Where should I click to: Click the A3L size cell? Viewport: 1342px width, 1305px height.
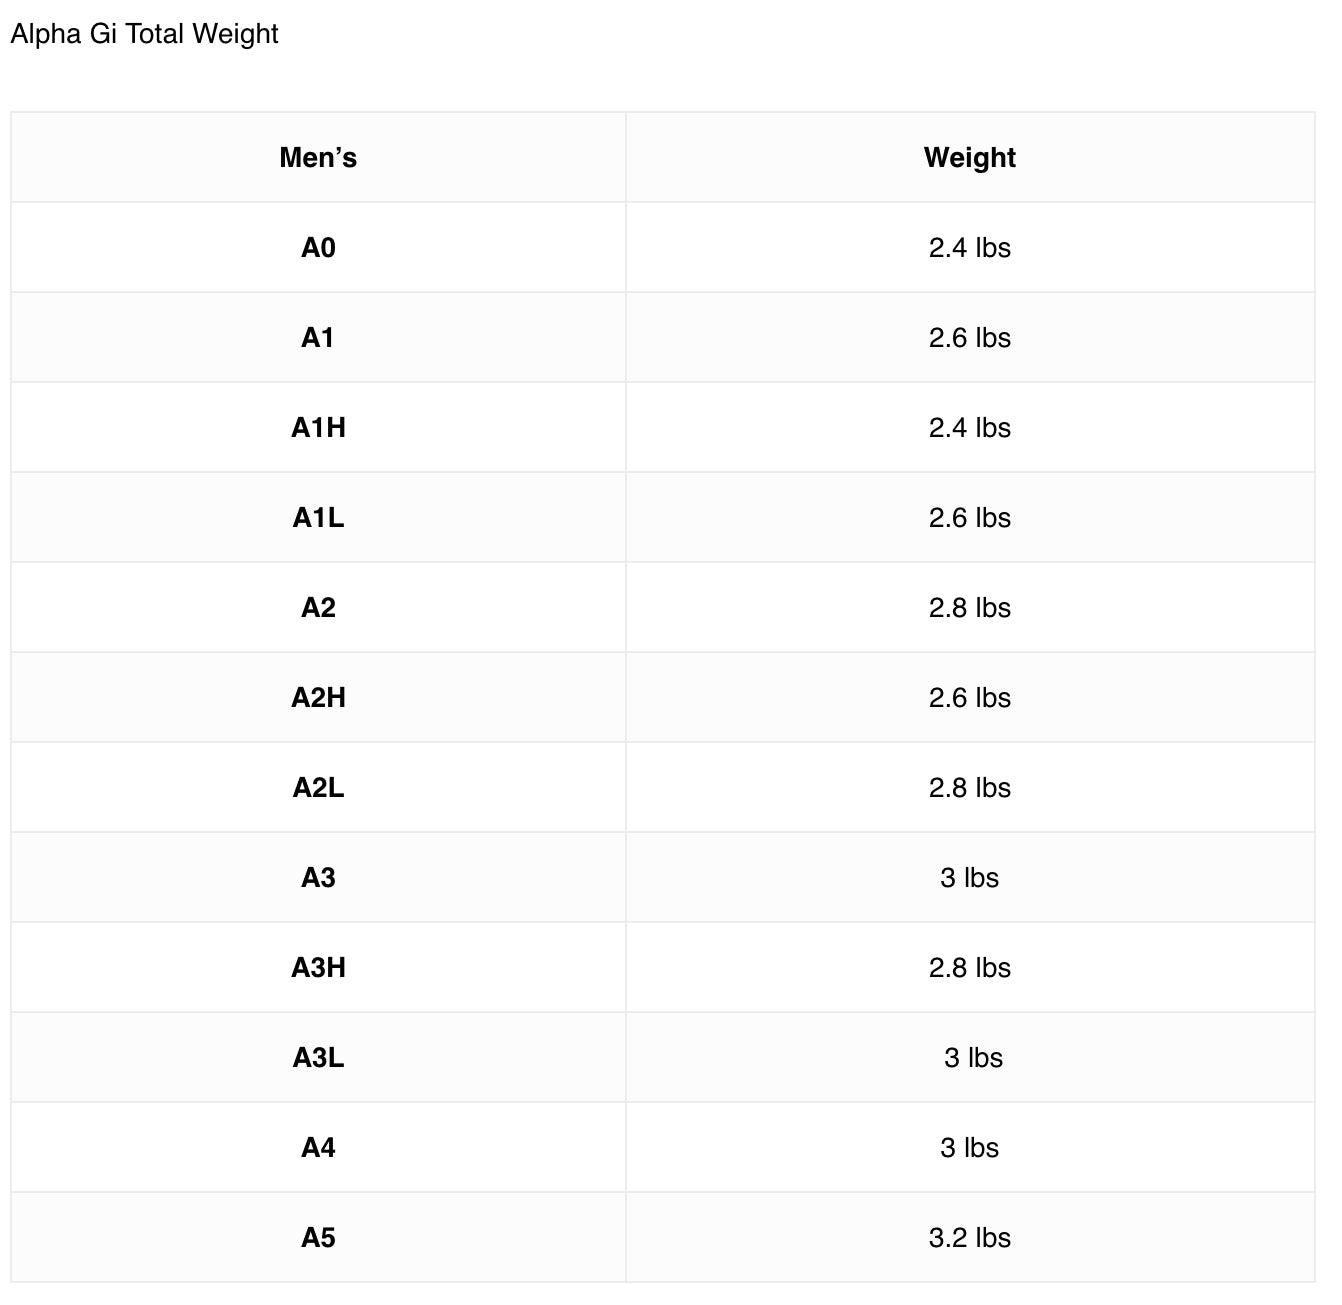pyautogui.click(x=318, y=1057)
